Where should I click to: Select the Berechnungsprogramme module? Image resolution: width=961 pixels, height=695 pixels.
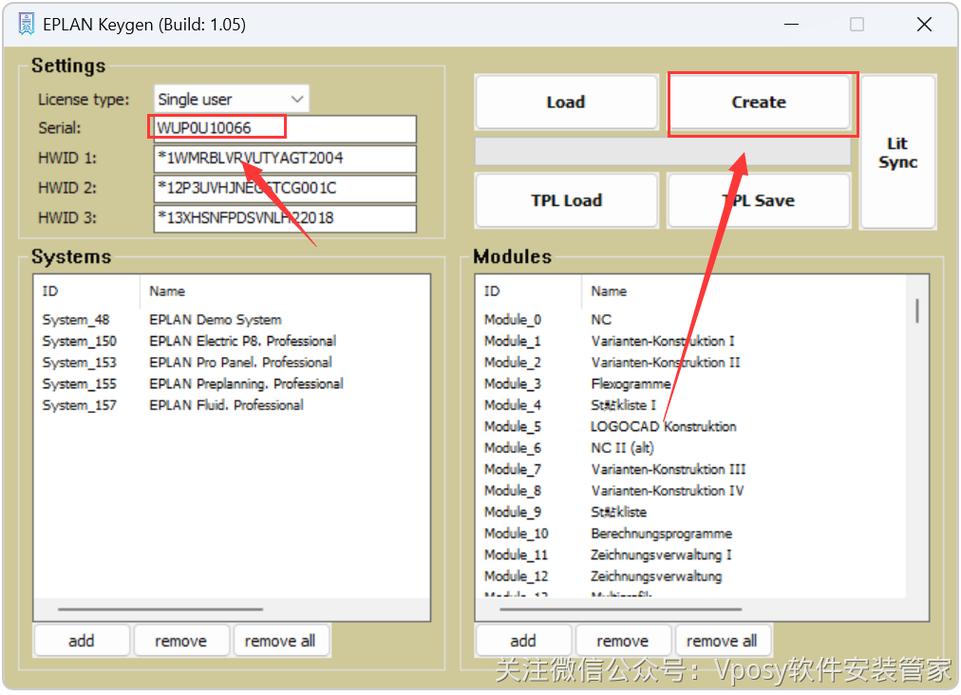coord(690,534)
